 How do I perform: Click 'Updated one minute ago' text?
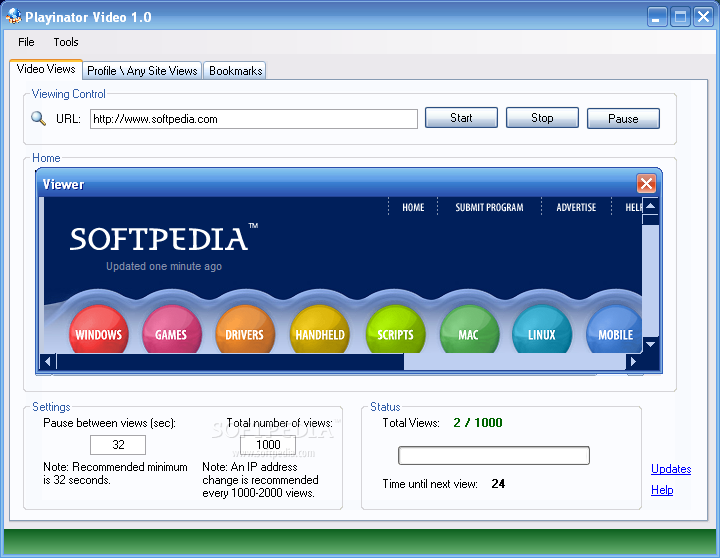coord(164,266)
